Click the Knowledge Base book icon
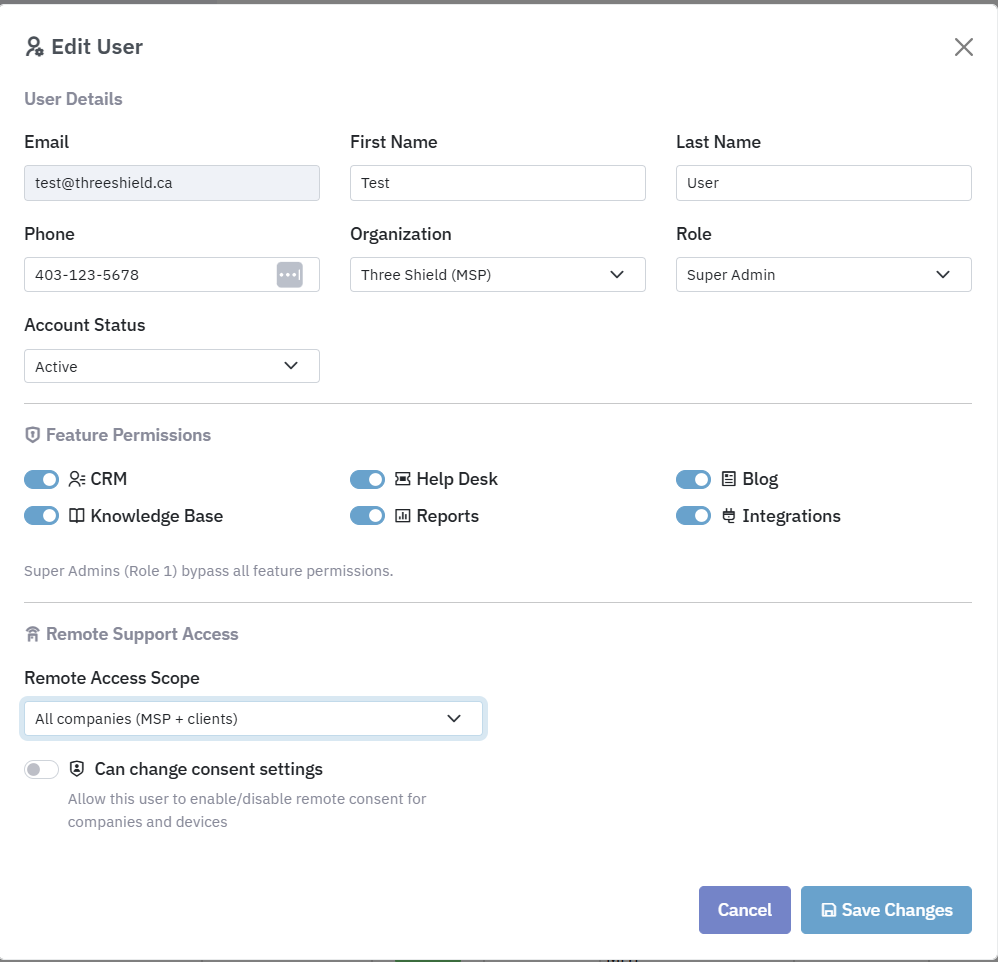This screenshot has height=962, width=998. 77,516
